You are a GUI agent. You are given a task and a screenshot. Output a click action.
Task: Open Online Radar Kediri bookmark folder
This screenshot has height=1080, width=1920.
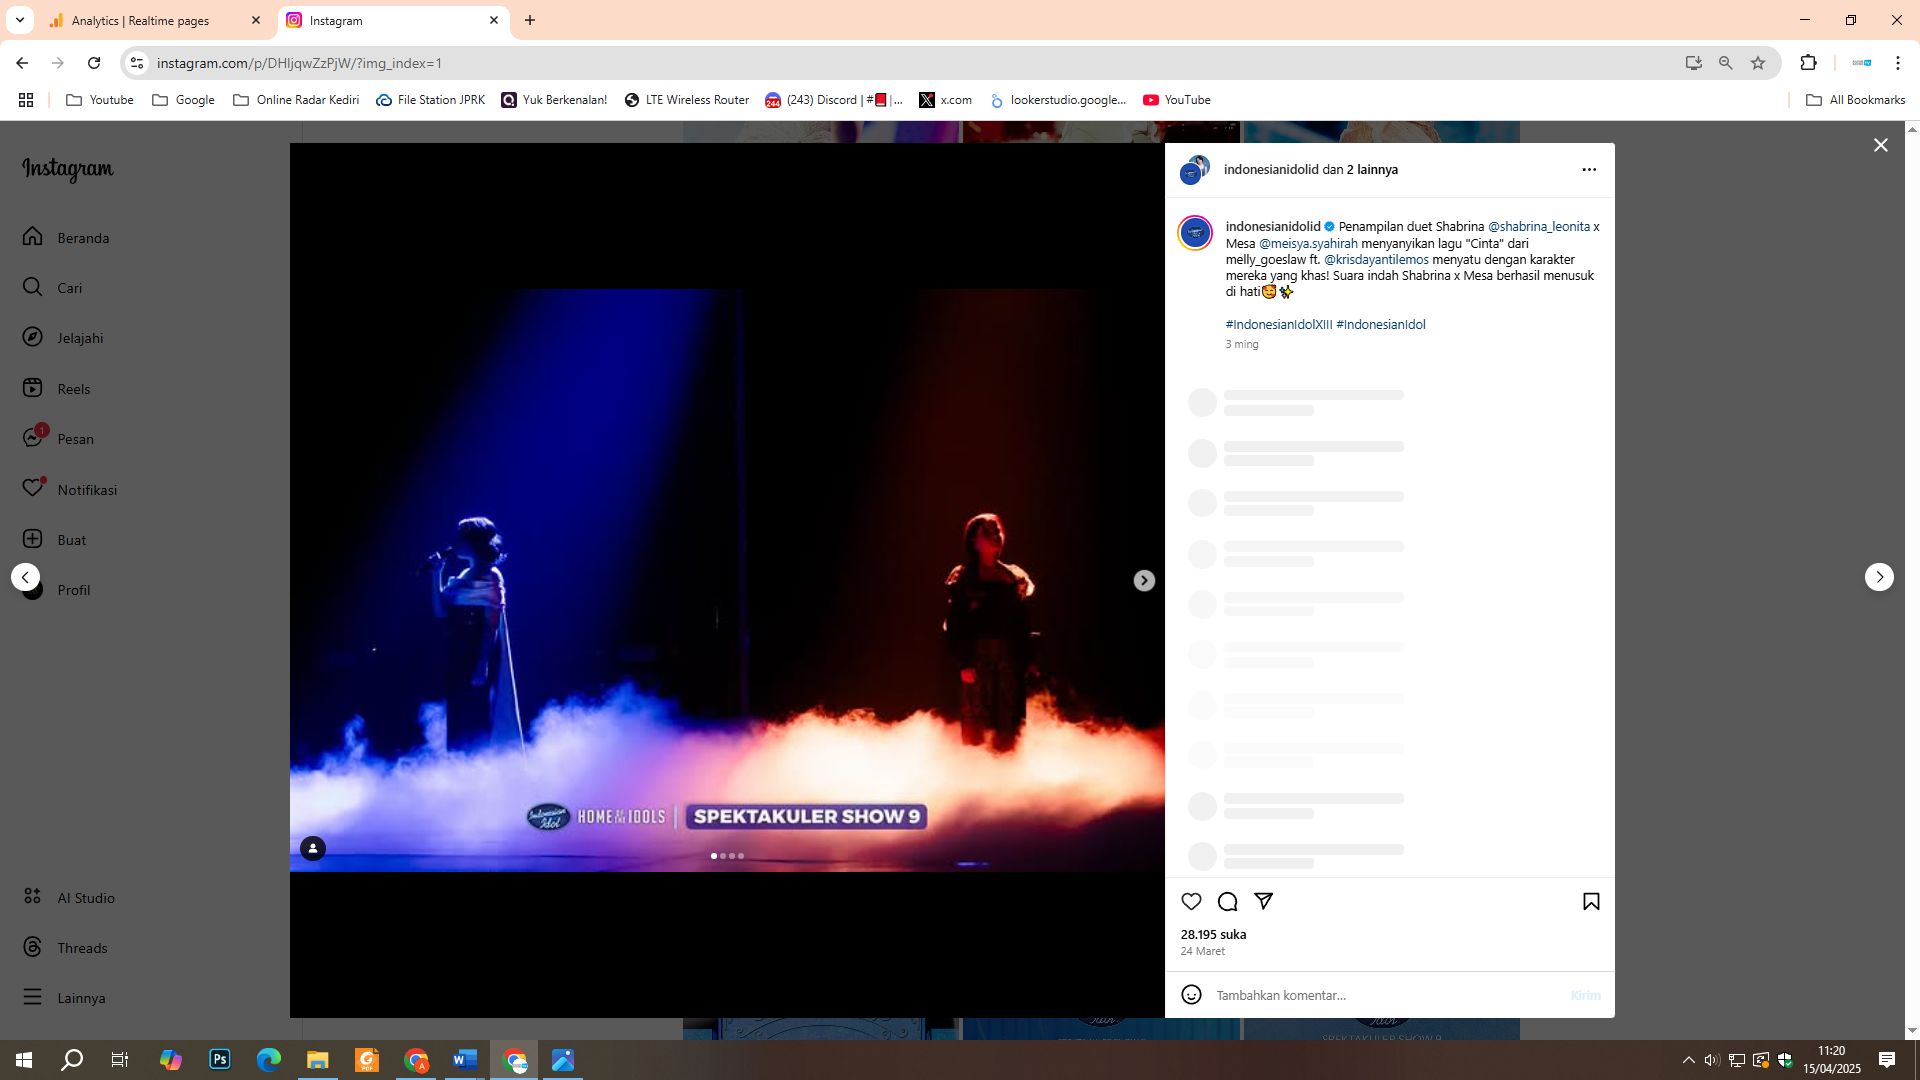(x=296, y=100)
